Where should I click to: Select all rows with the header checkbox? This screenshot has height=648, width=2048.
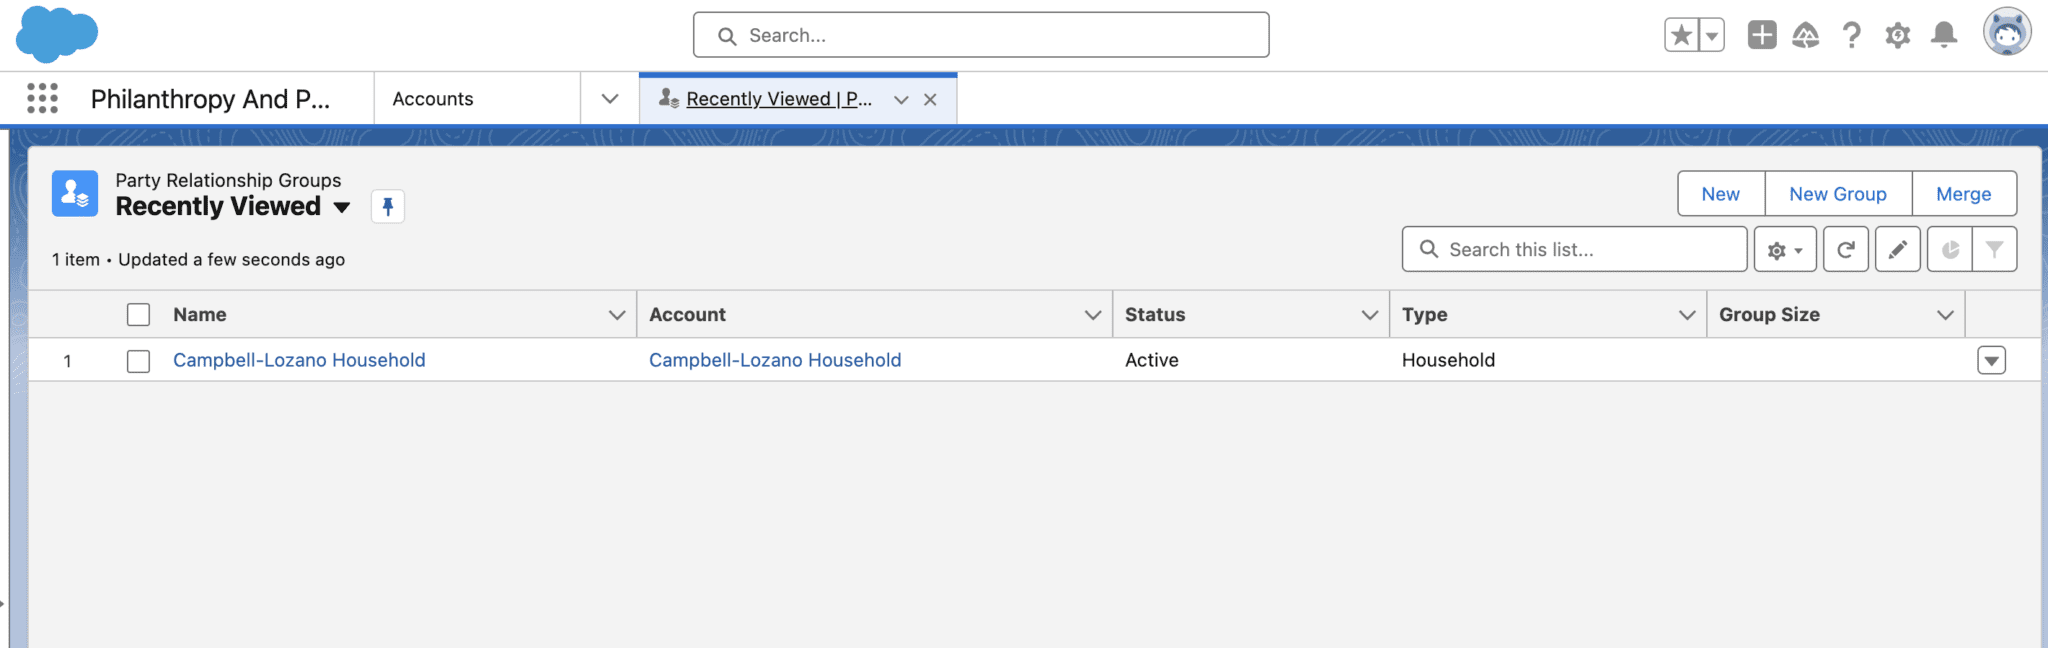[139, 315]
